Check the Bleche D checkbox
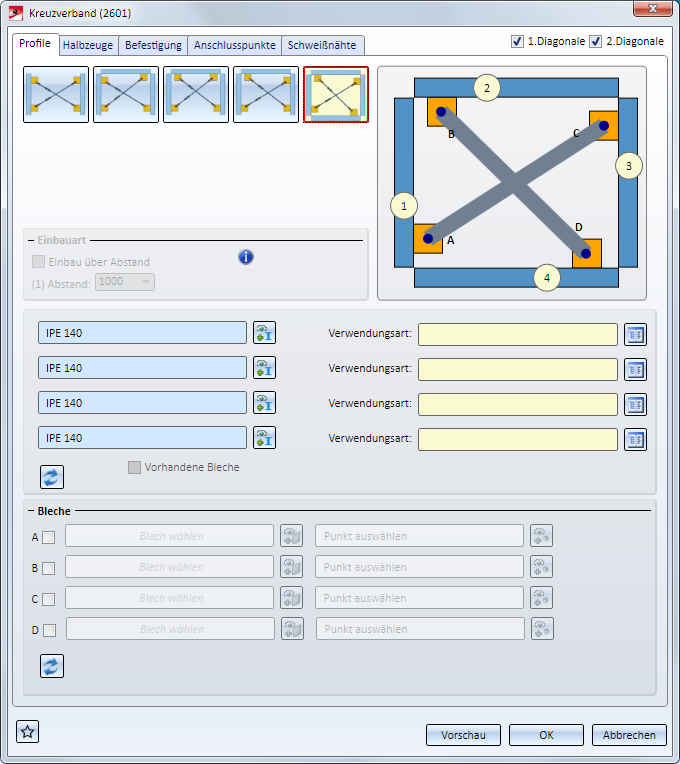The width and height of the screenshot is (680, 764). pyautogui.click(x=49, y=630)
